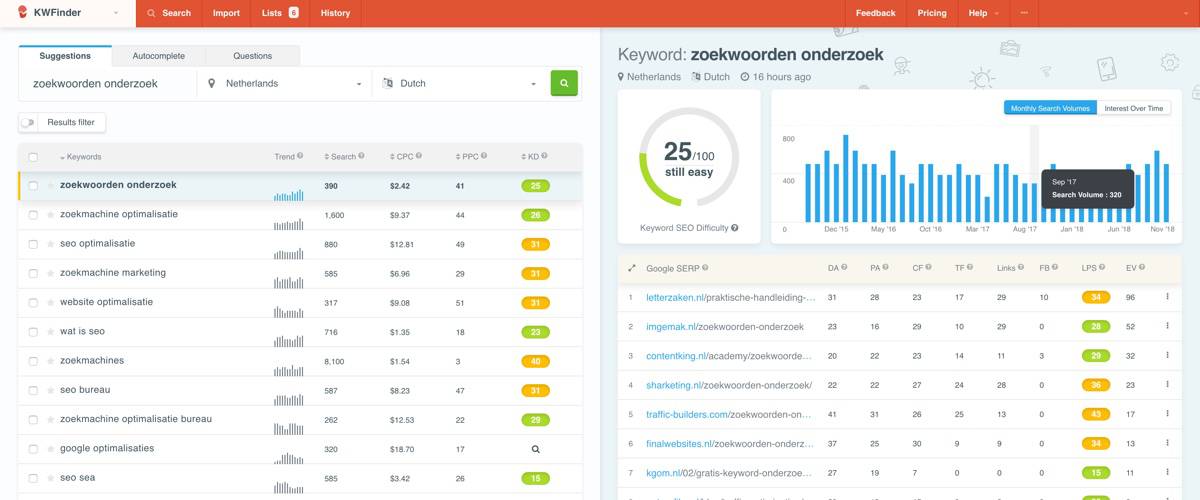Viewport: 1200px width, 500px height.
Task: Open the History menu item
Action: [335, 13]
